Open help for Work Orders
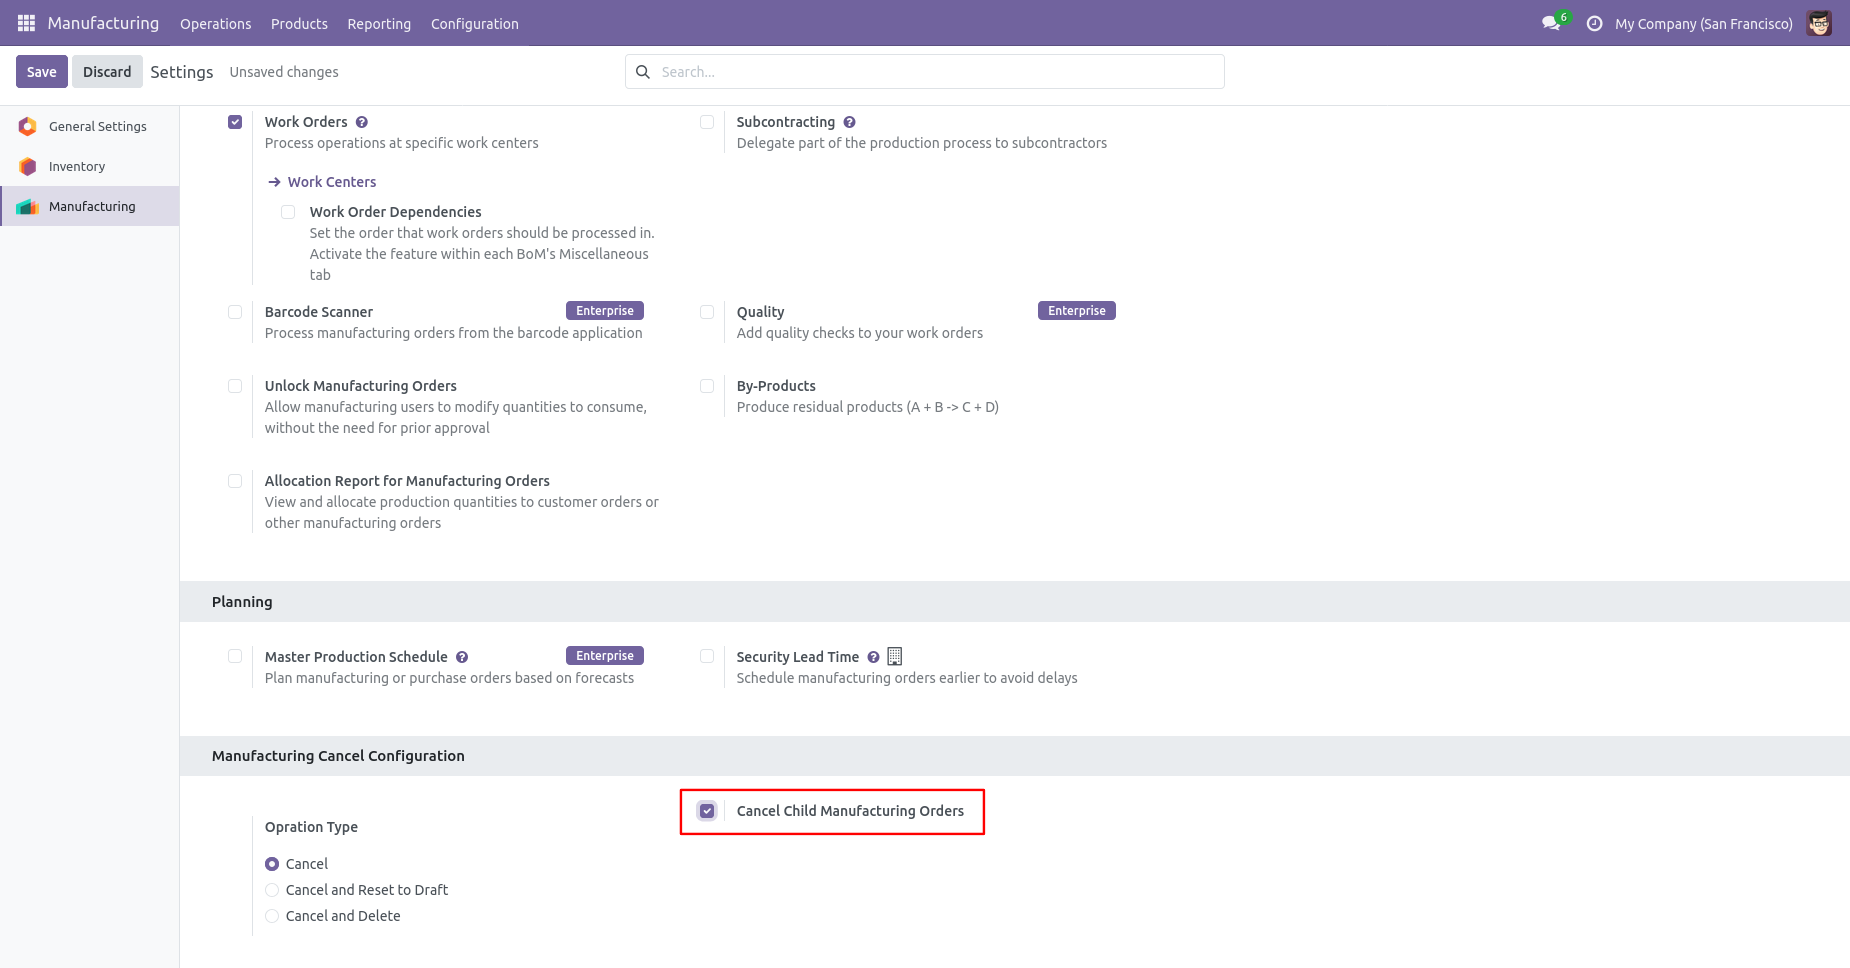The height and width of the screenshot is (968, 1850). coord(362,122)
